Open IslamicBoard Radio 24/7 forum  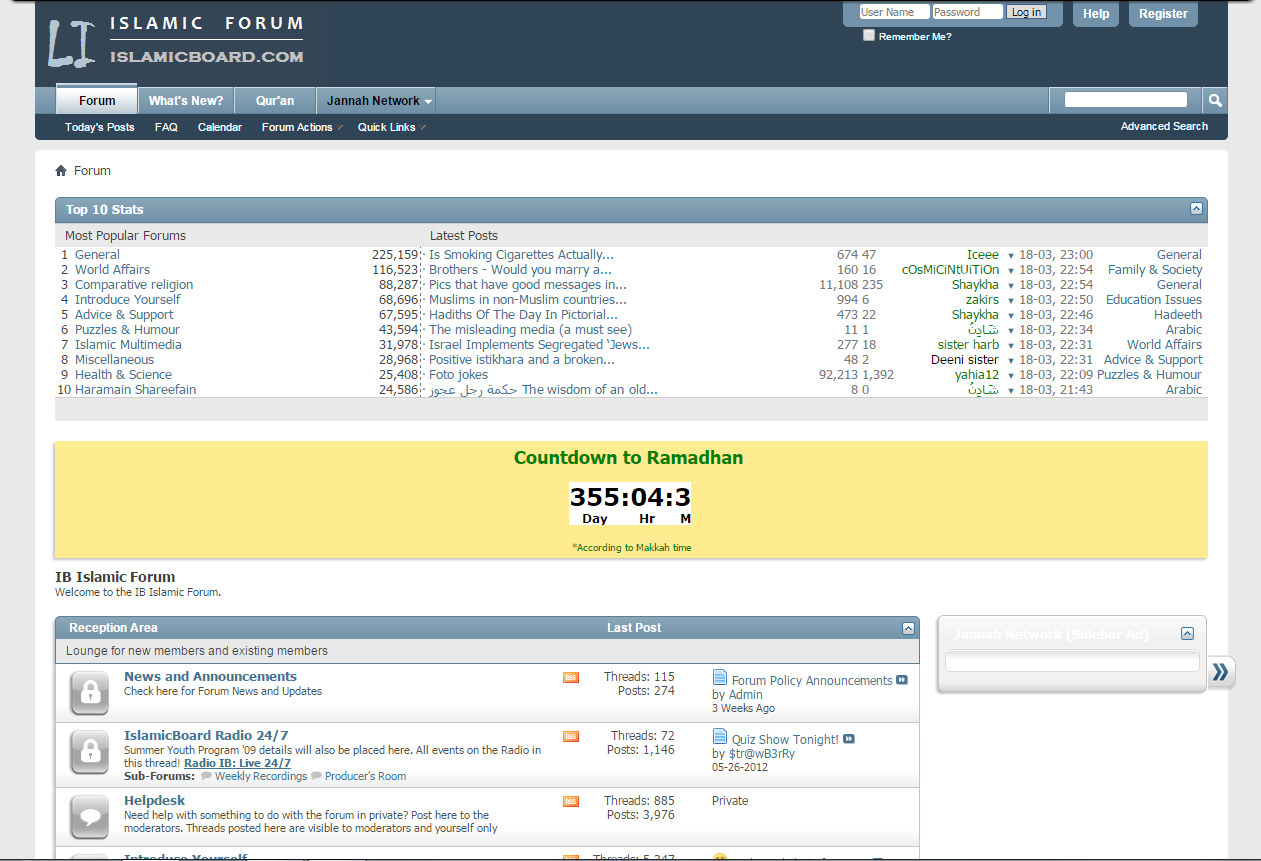tap(206, 735)
